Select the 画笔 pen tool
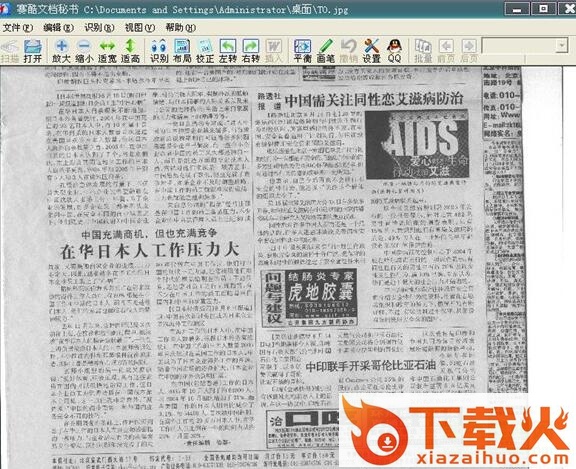Screen dimensions: 576x469 [x=326, y=51]
